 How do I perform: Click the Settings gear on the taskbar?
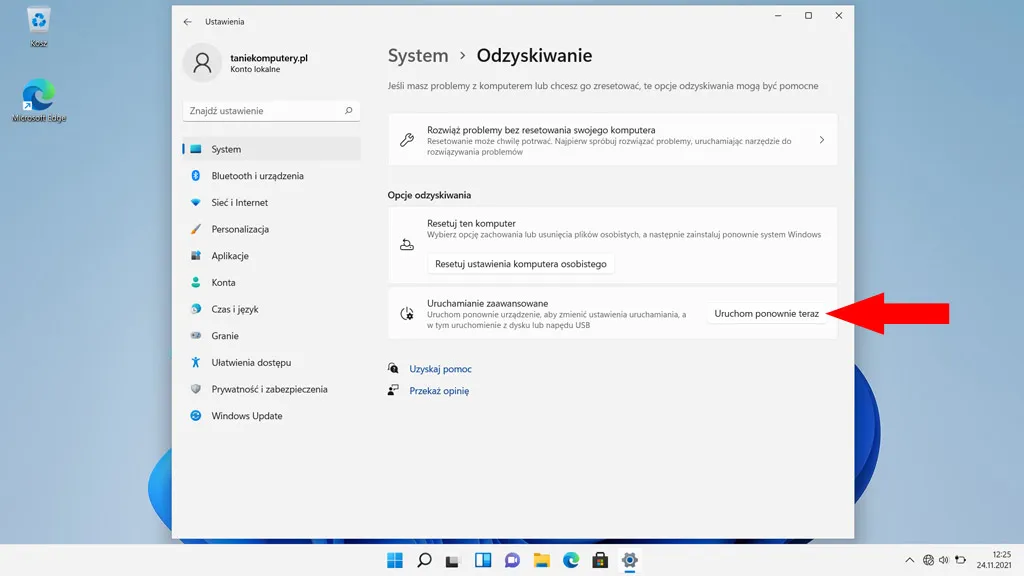tap(630, 560)
